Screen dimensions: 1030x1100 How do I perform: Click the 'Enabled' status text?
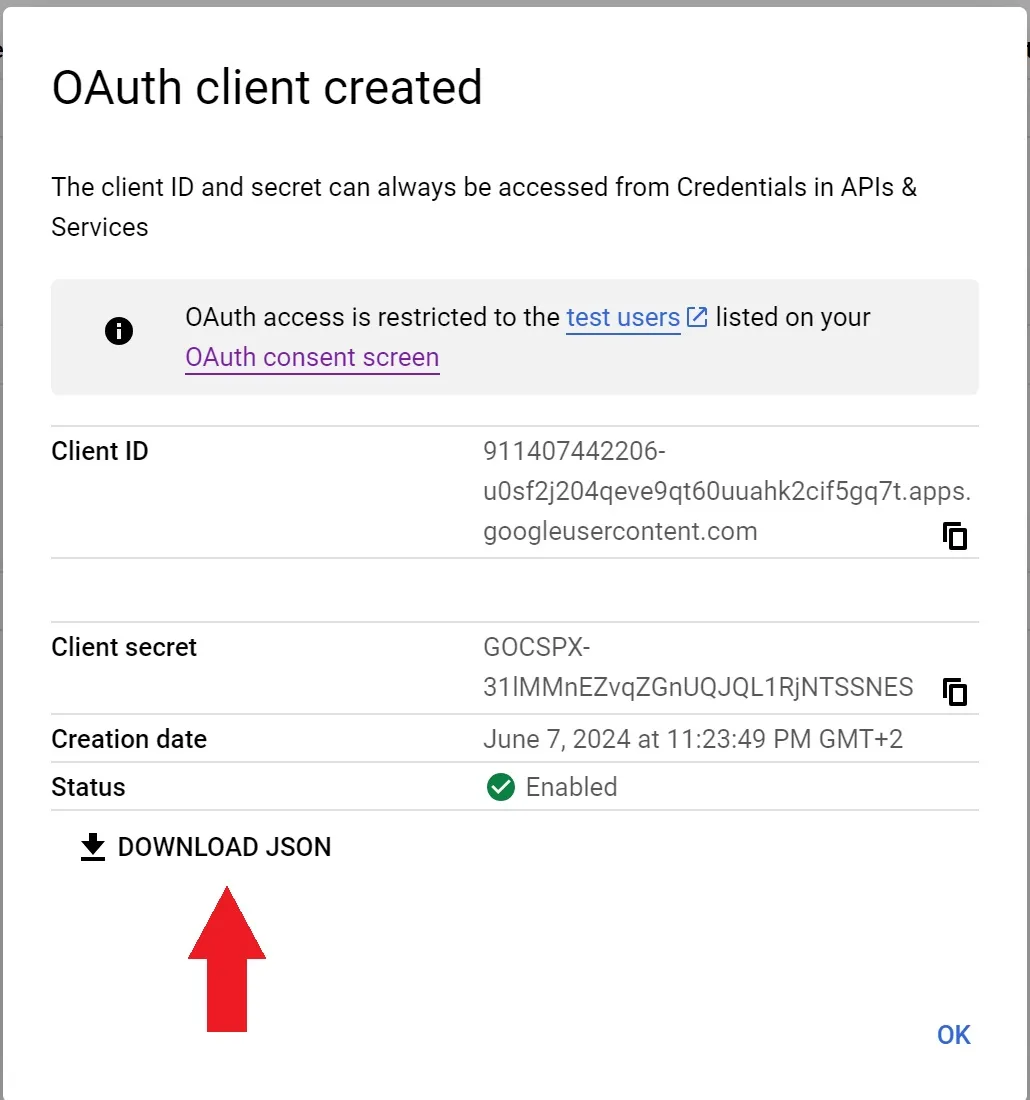pos(571,787)
